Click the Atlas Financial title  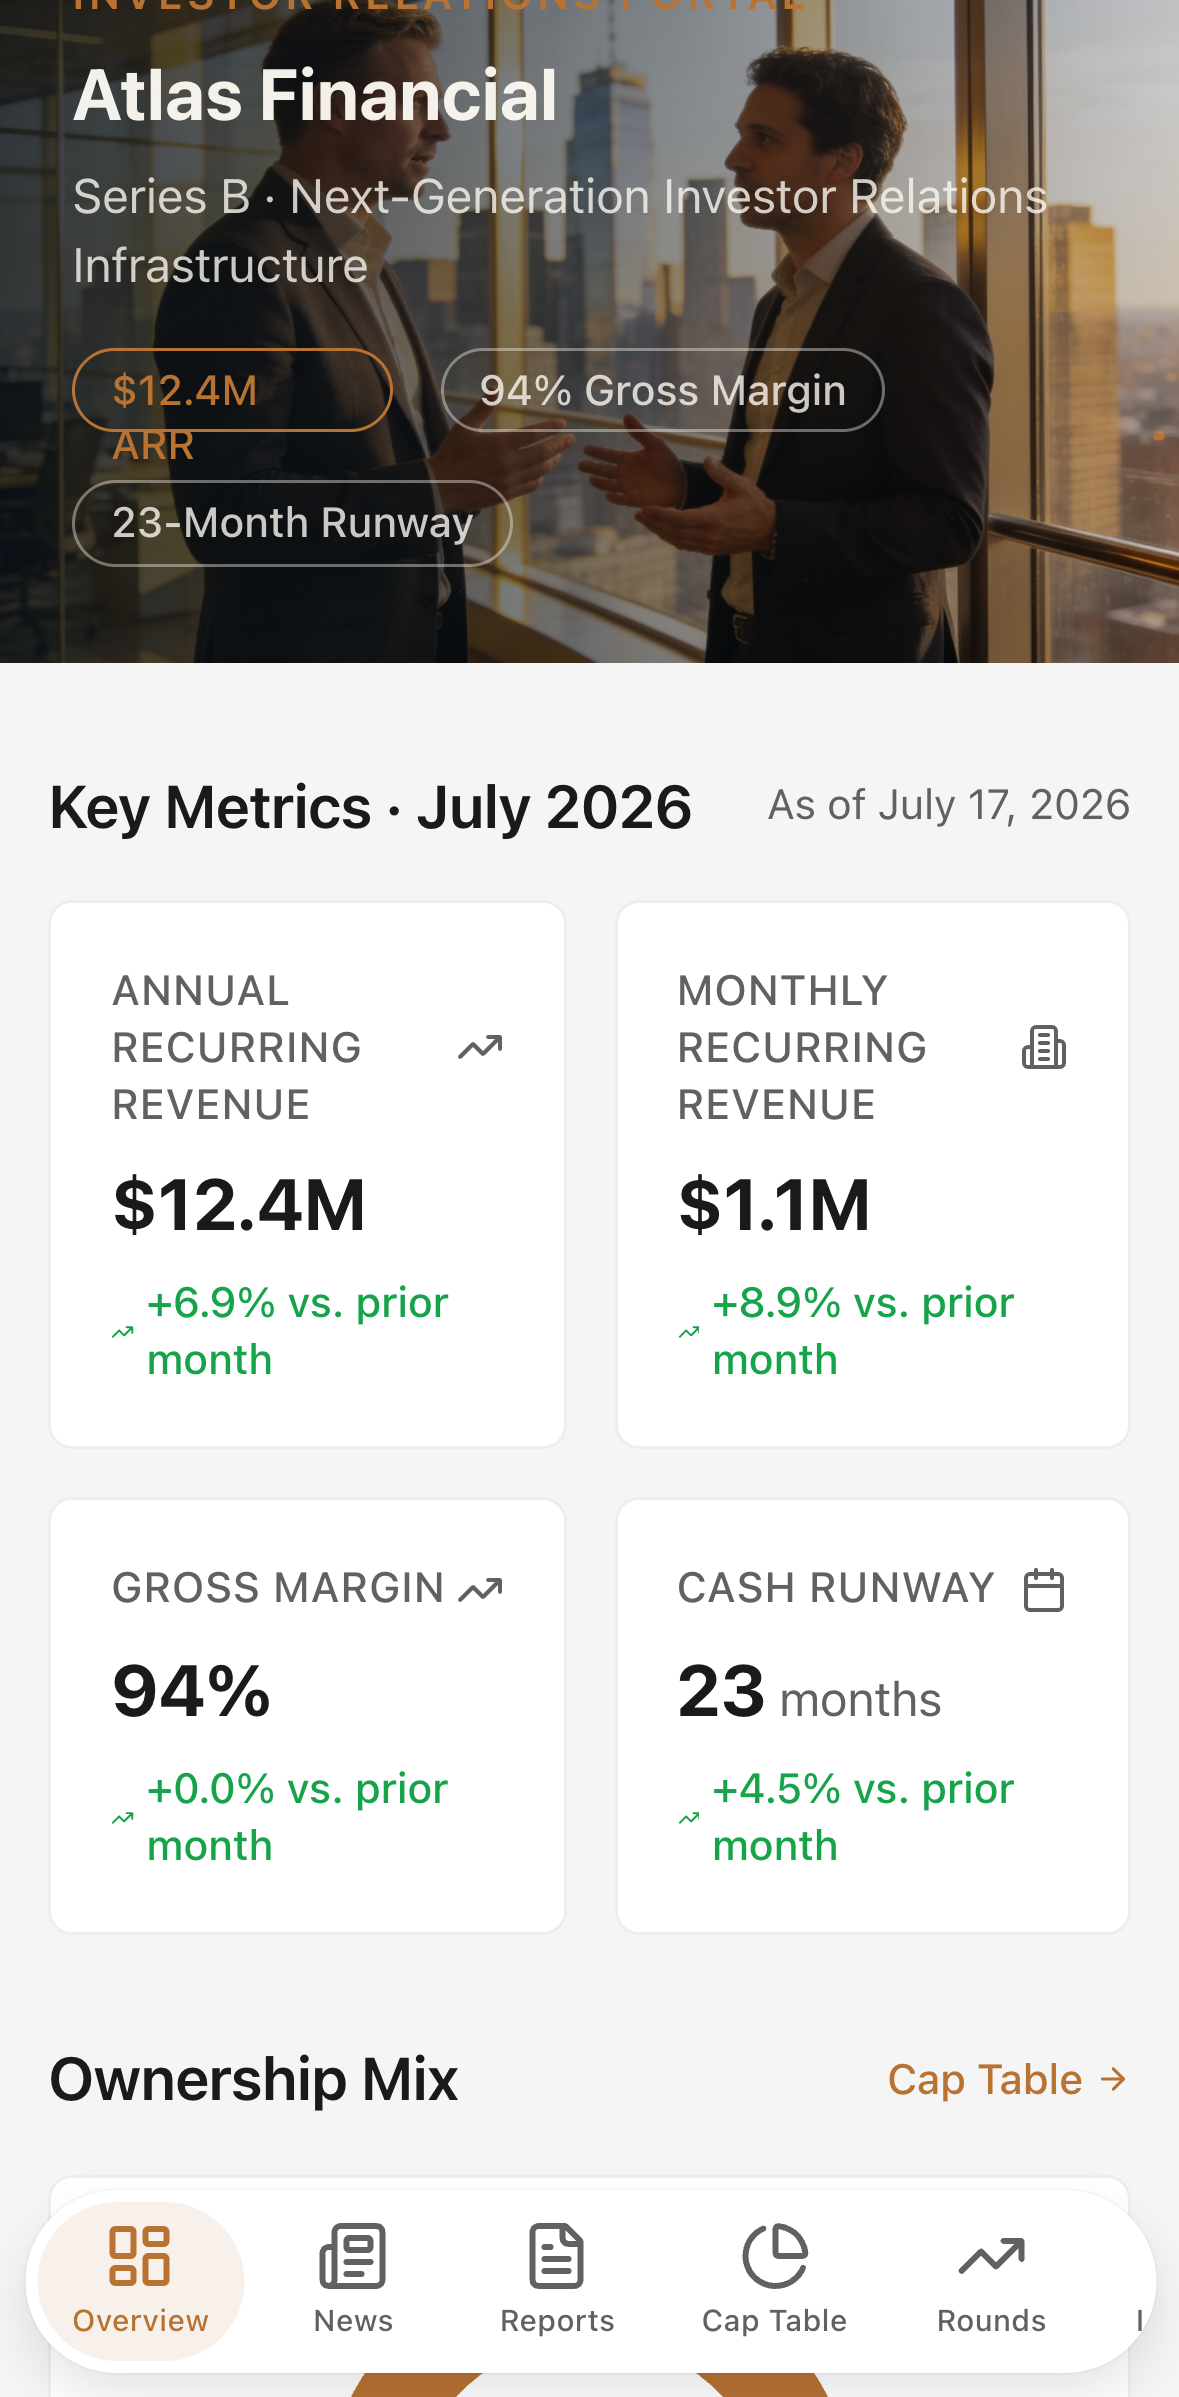(315, 96)
